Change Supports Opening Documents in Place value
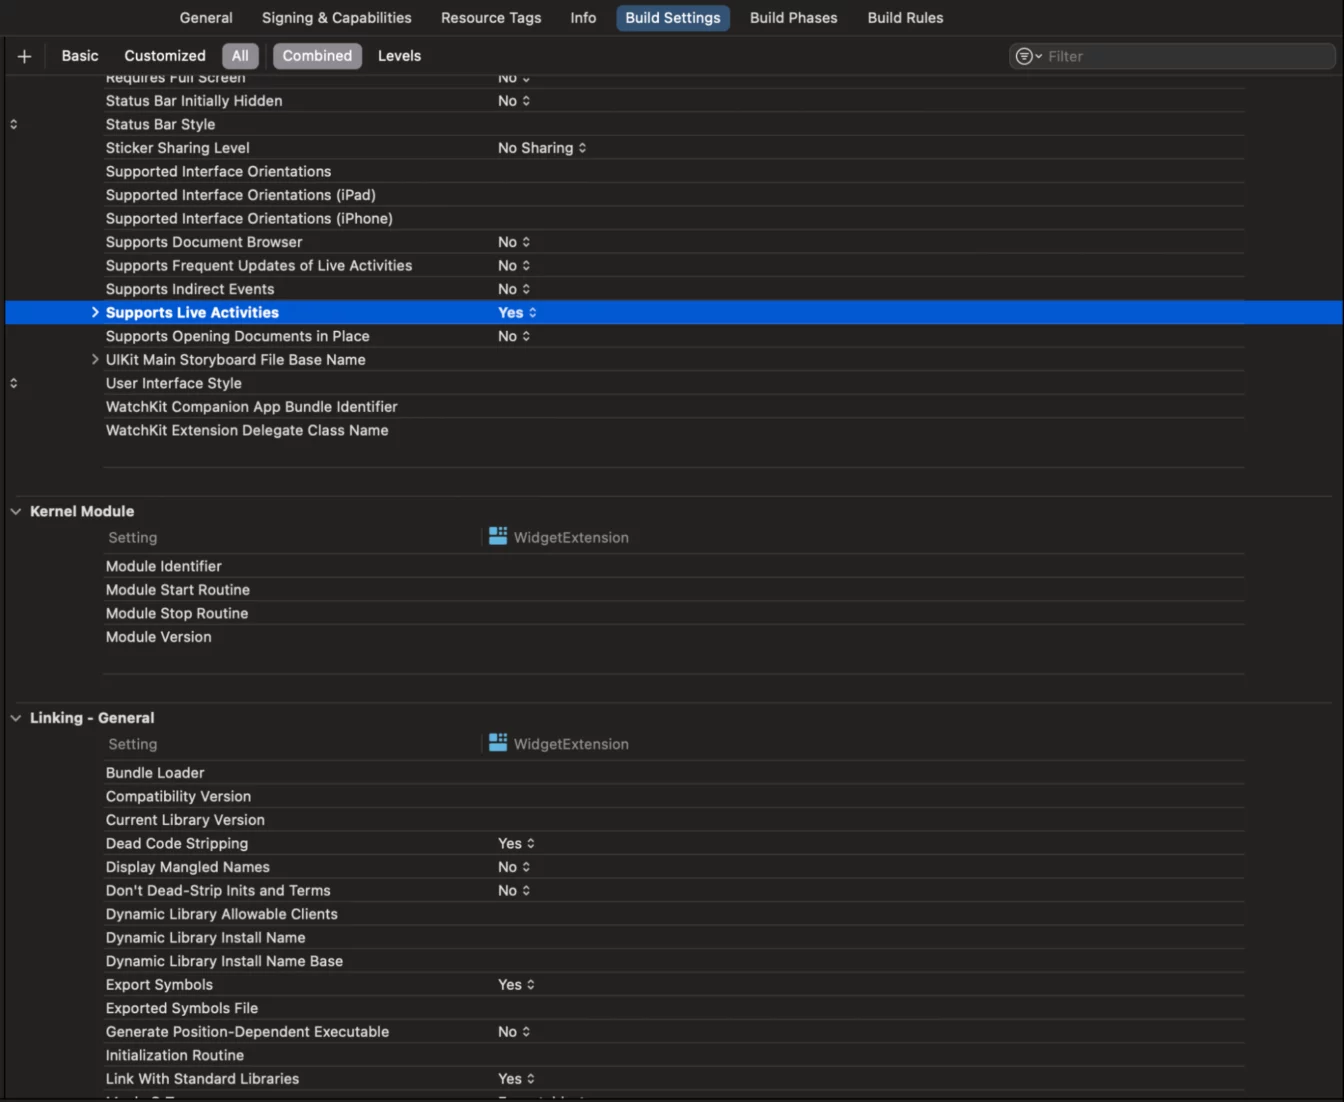 point(514,336)
